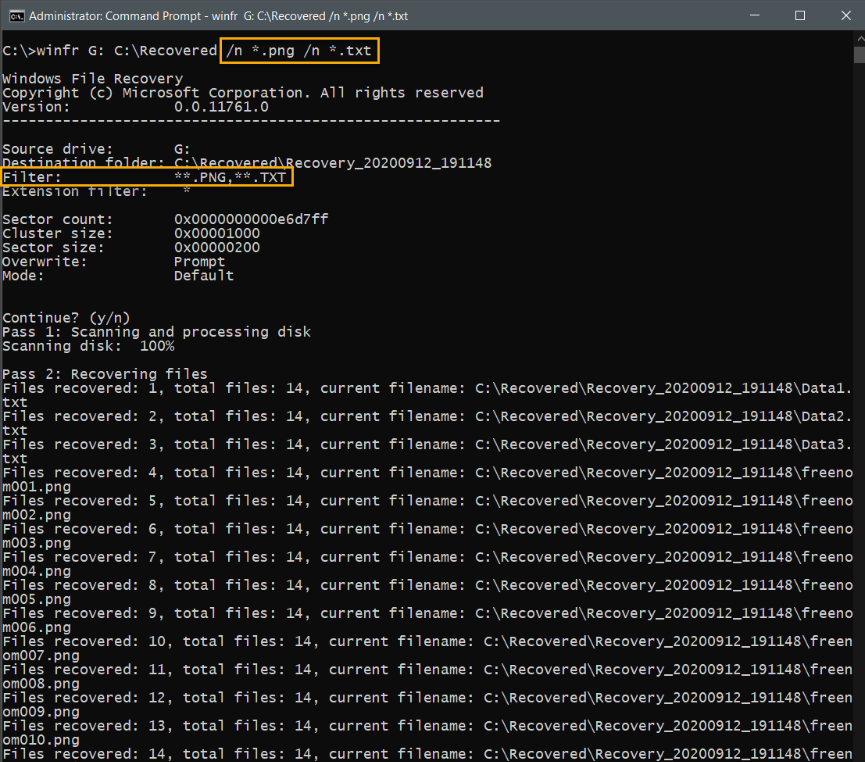Image resolution: width=865 pixels, height=762 pixels.
Task: Click the Pass 2: Recovering files line
Action: point(105,374)
